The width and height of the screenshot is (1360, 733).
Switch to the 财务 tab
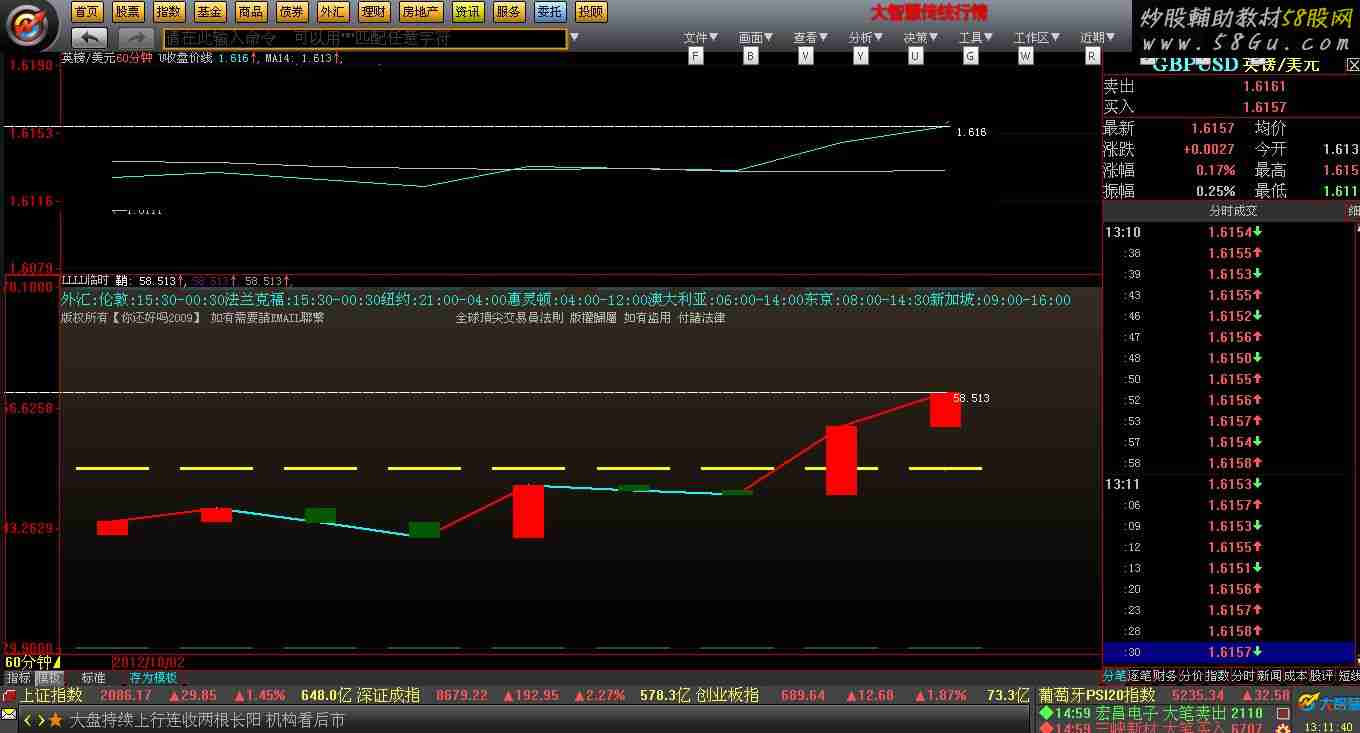(1165, 676)
